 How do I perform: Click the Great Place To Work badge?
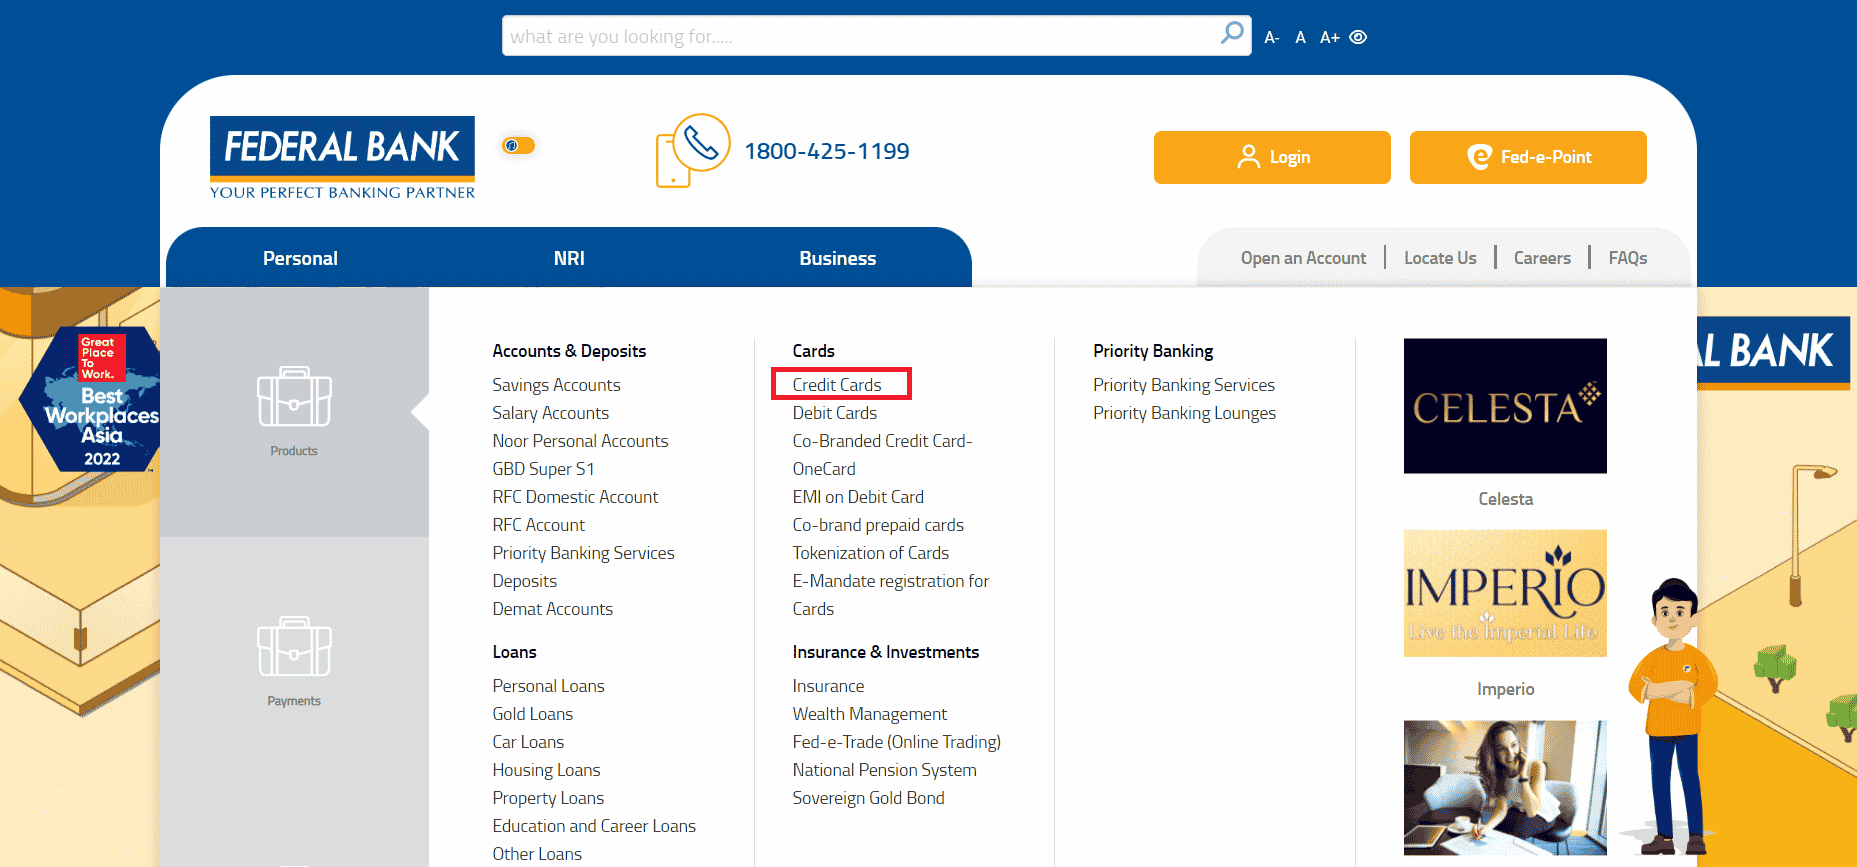[91, 399]
